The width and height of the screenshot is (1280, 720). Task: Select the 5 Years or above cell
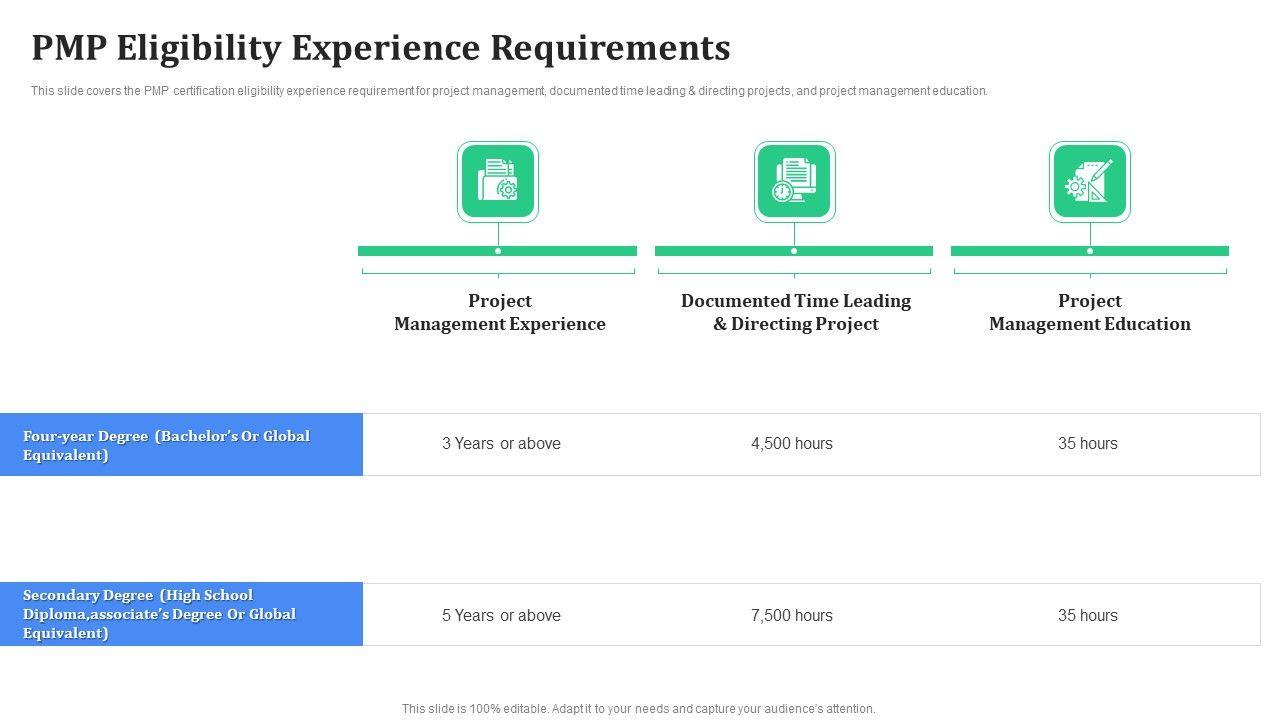point(501,616)
